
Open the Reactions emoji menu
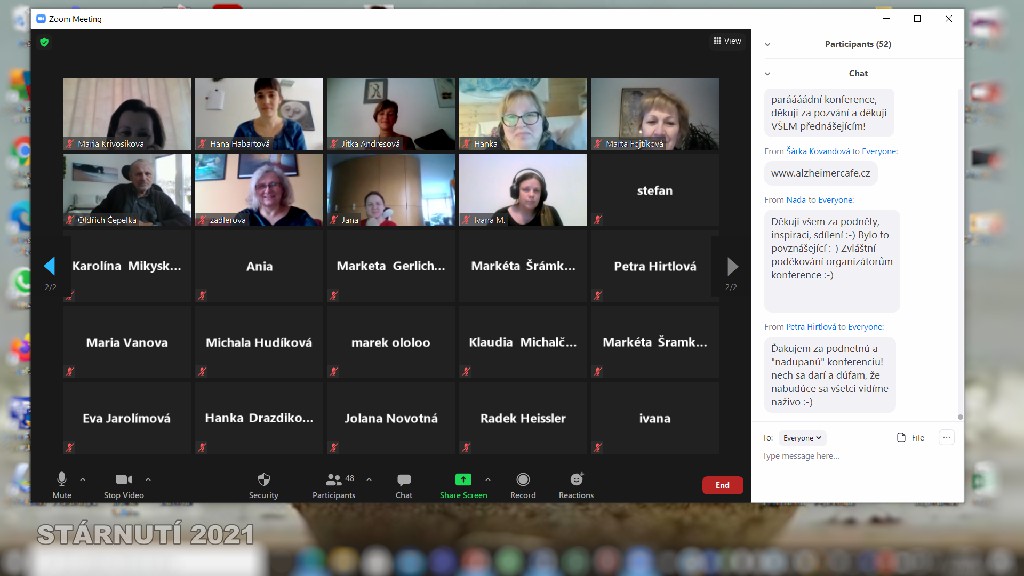coord(576,481)
